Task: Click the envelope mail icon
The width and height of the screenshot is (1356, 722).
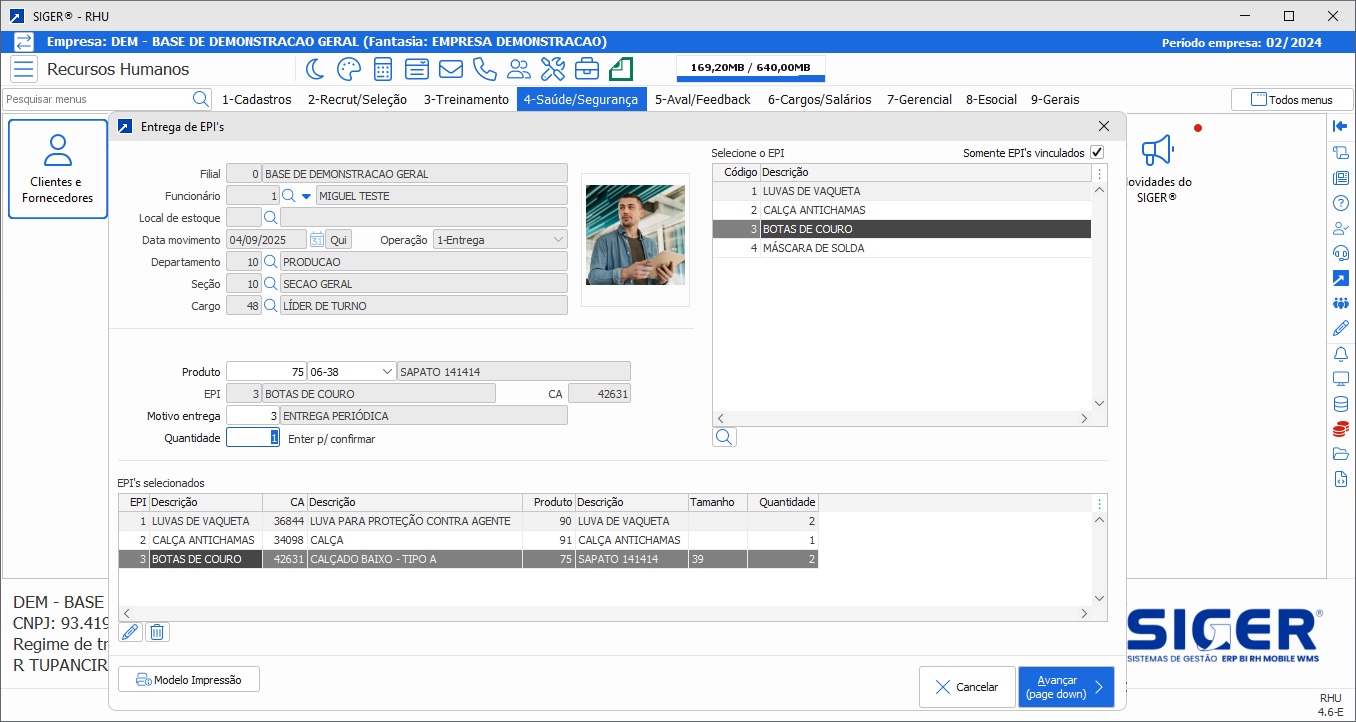Action: point(450,69)
